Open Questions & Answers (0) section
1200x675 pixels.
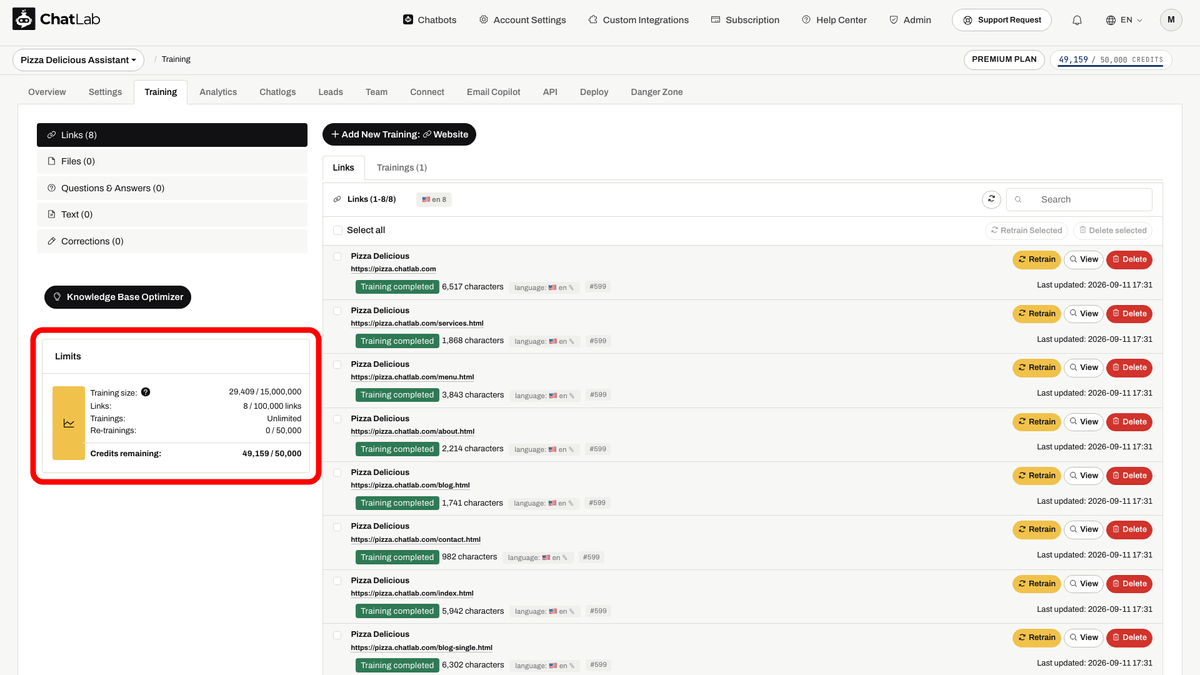[x=172, y=188]
